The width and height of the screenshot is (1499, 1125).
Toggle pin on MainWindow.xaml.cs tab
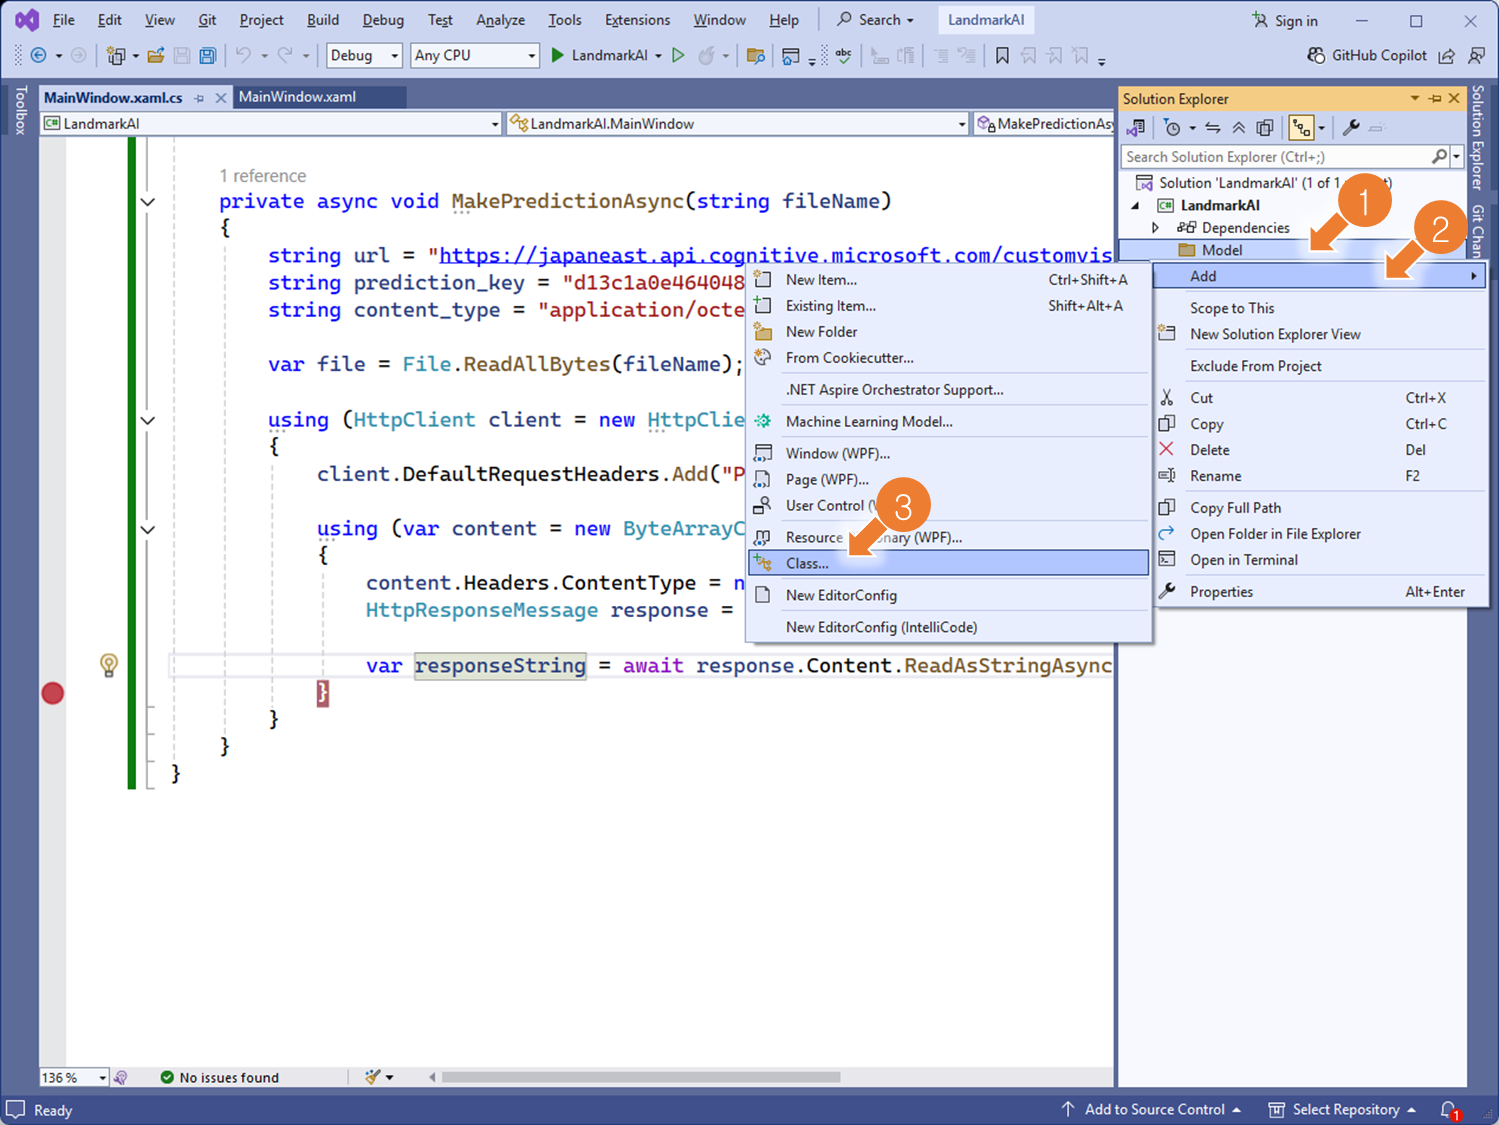click(199, 98)
